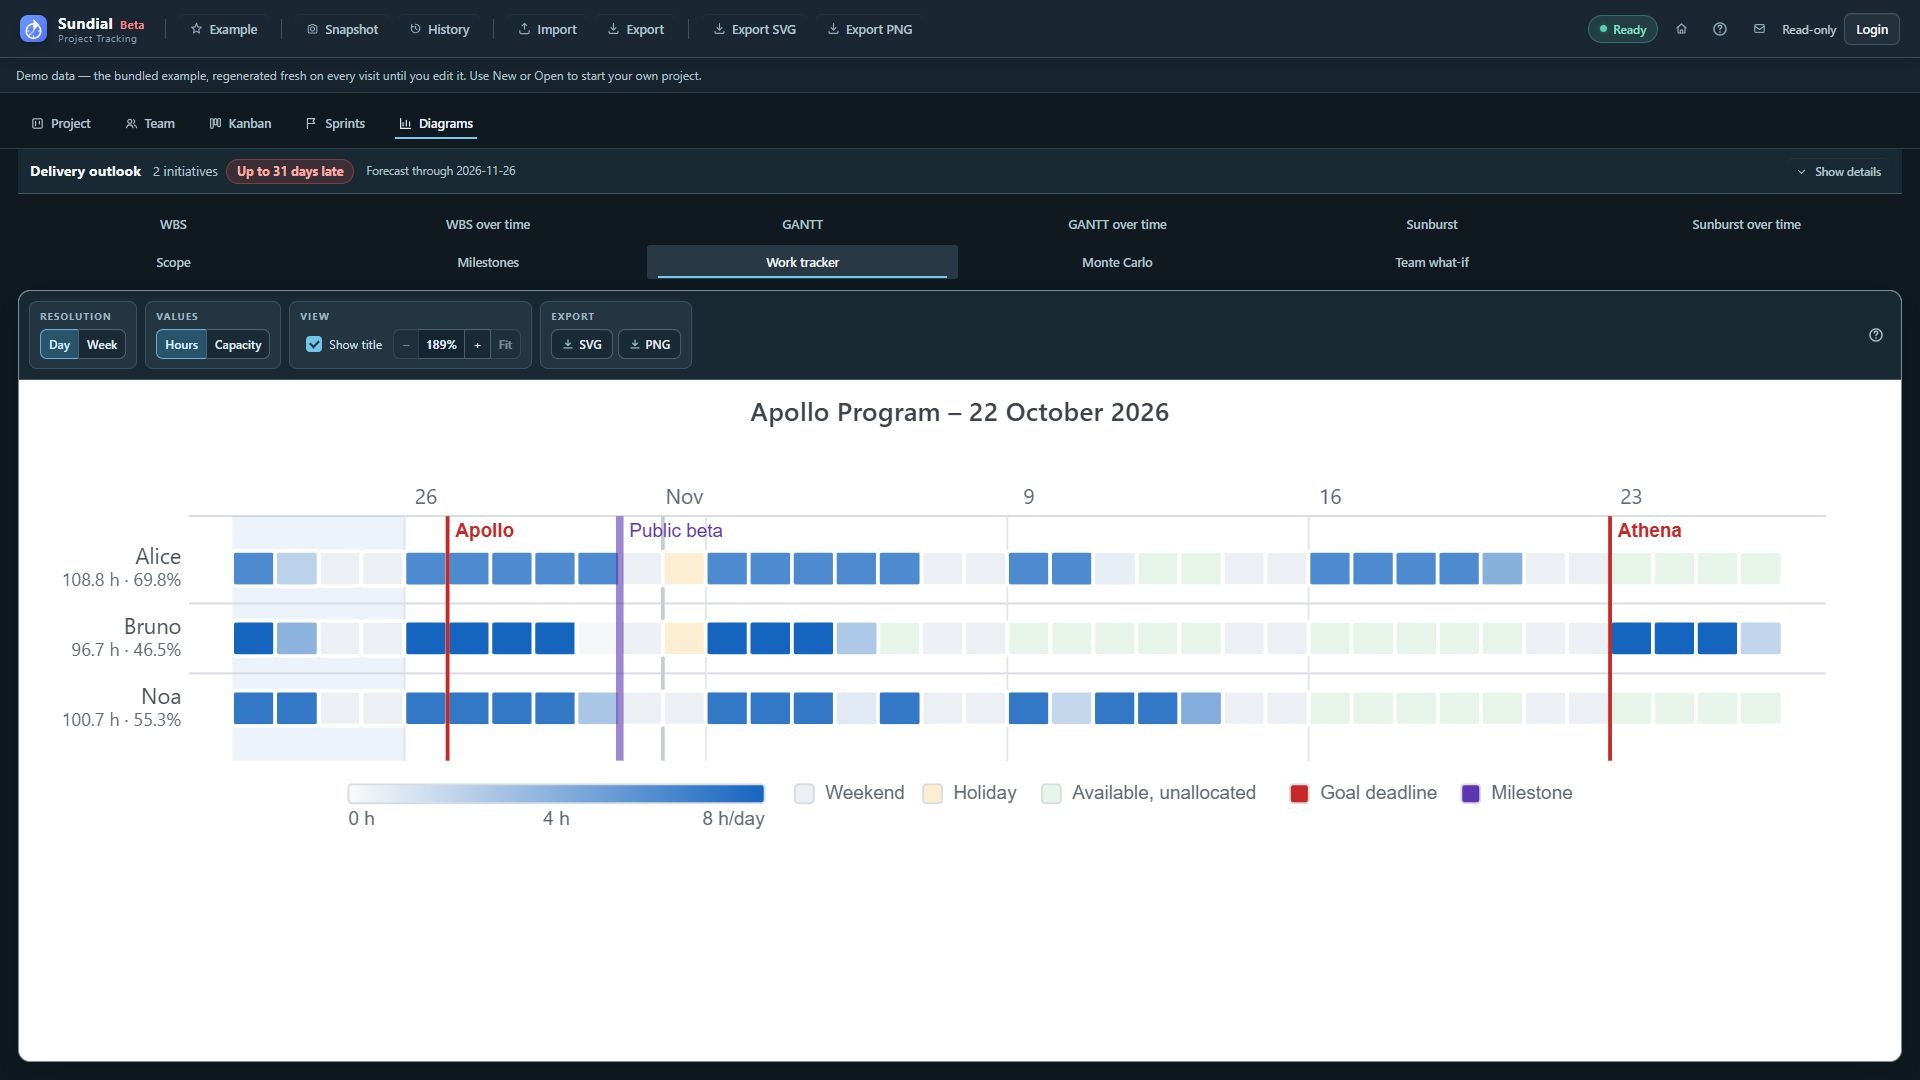Image resolution: width=1920 pixels, height=1080 pixels.
Task: Open the Scope diagram
Action: point(173,262)
